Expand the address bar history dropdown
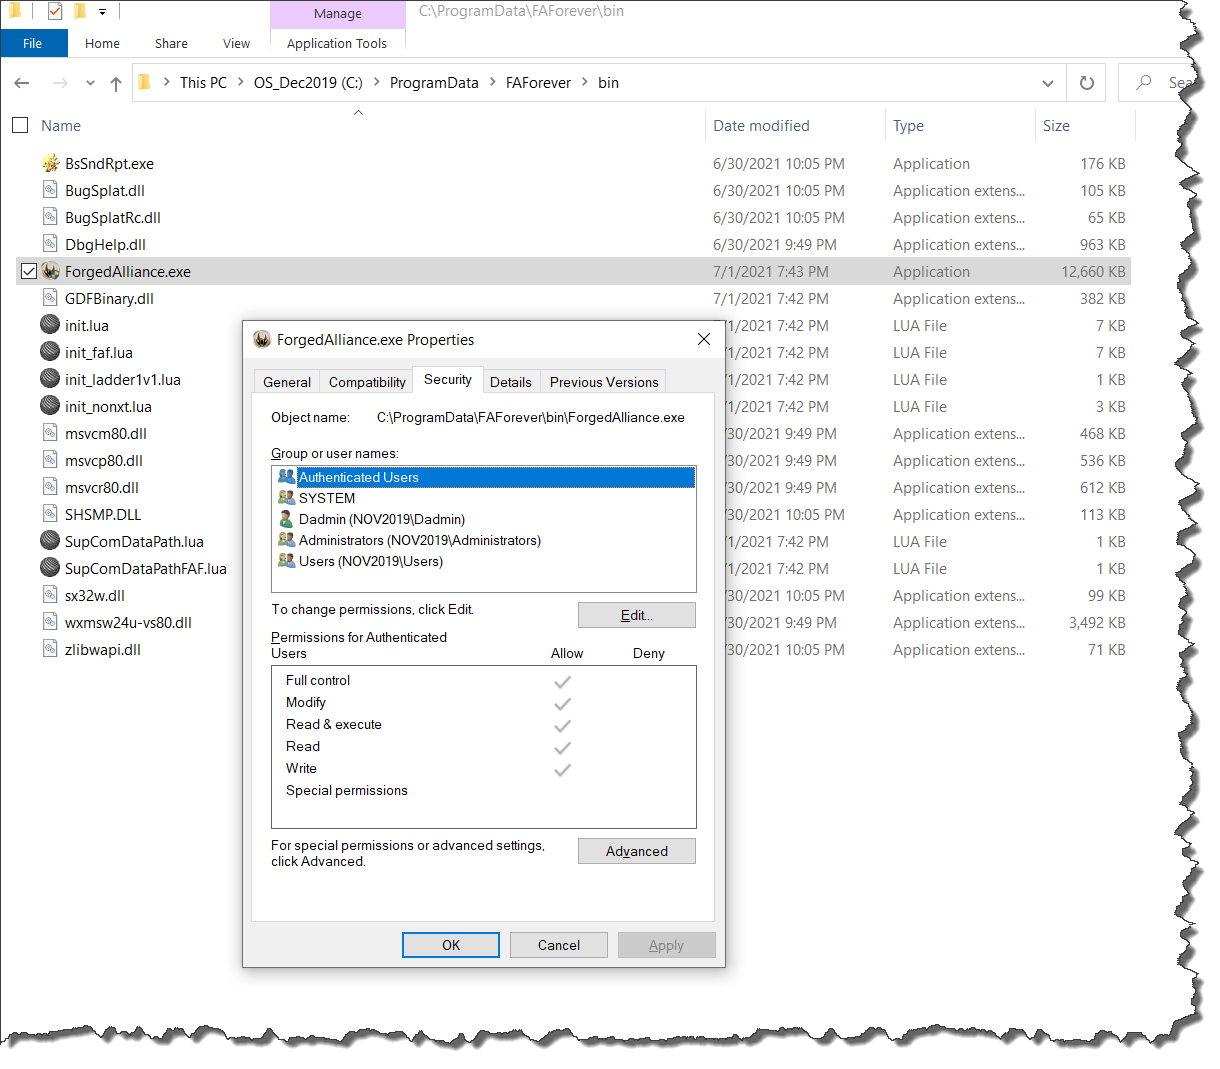1220x1069 pixels. click(1048, 83)
